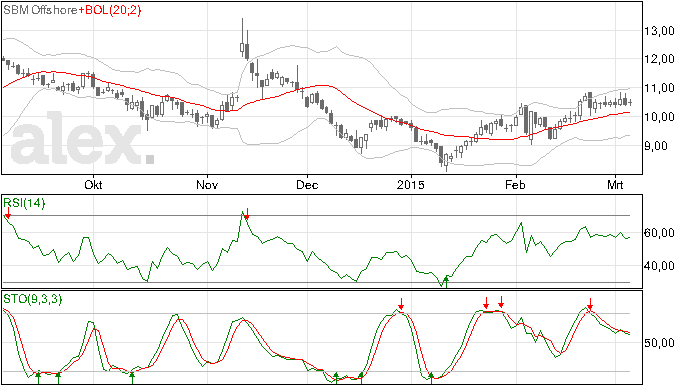The image size is (690, 387).
Task: Select the 12,00 price axis value
Action: click(x=659, y=59)
